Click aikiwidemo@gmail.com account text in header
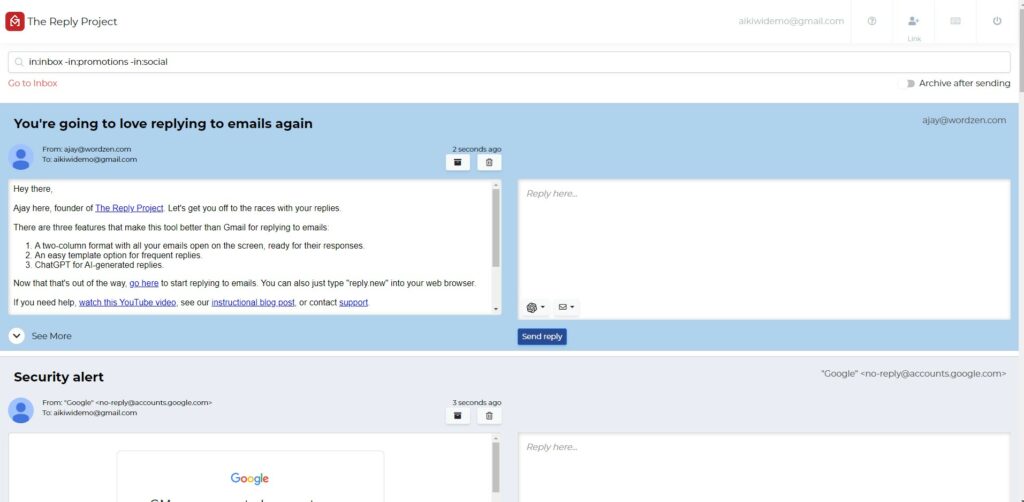The image size is (1024, 502). click(791, 21)
